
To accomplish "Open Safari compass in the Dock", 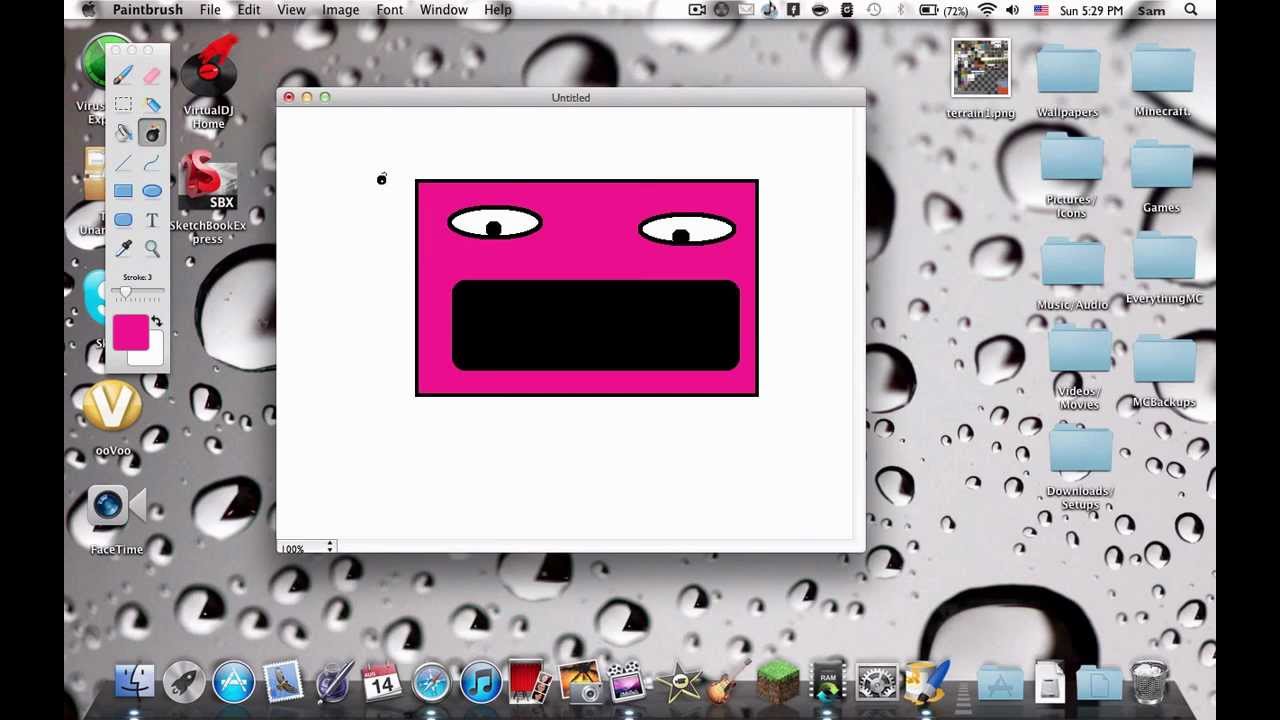I will point(432,683).
